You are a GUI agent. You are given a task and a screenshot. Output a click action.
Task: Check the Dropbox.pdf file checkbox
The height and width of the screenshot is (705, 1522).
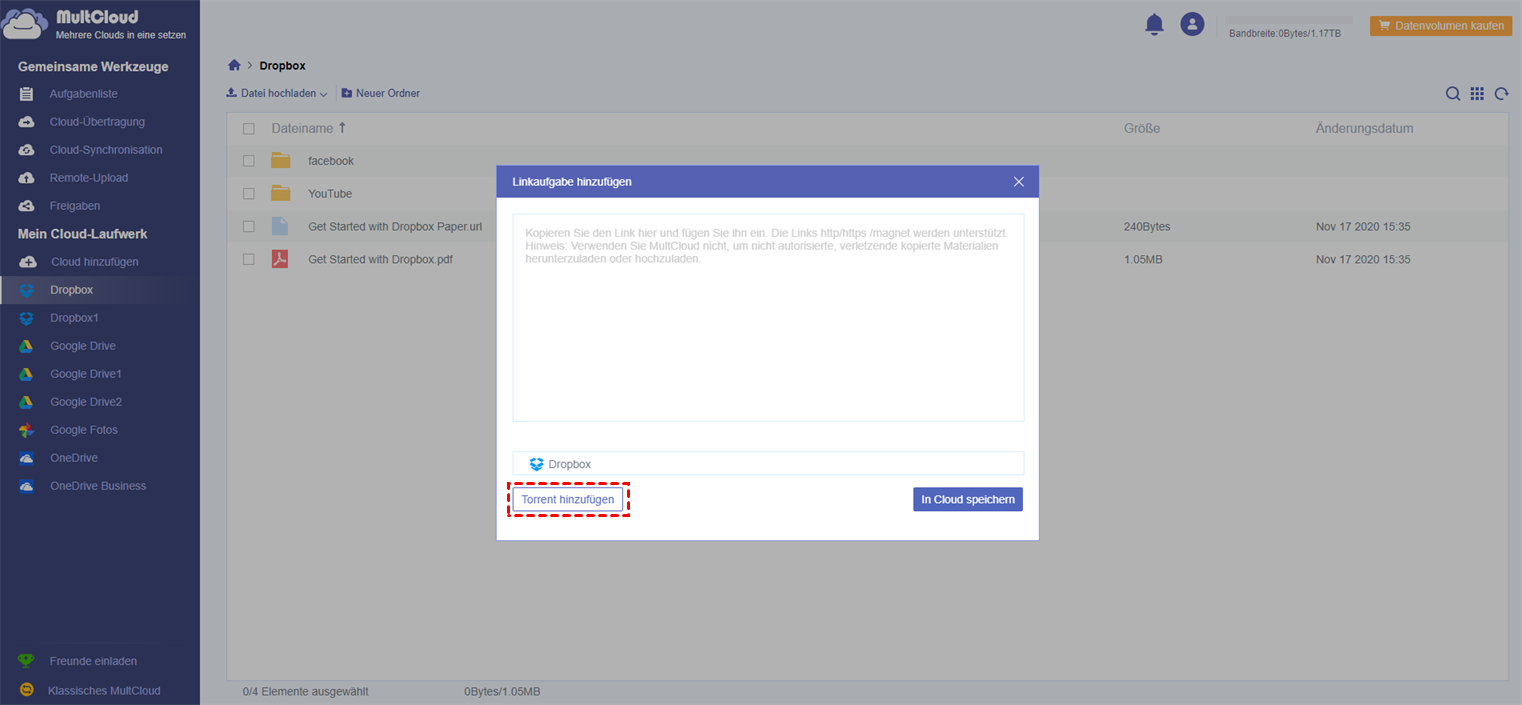(249, 259)
